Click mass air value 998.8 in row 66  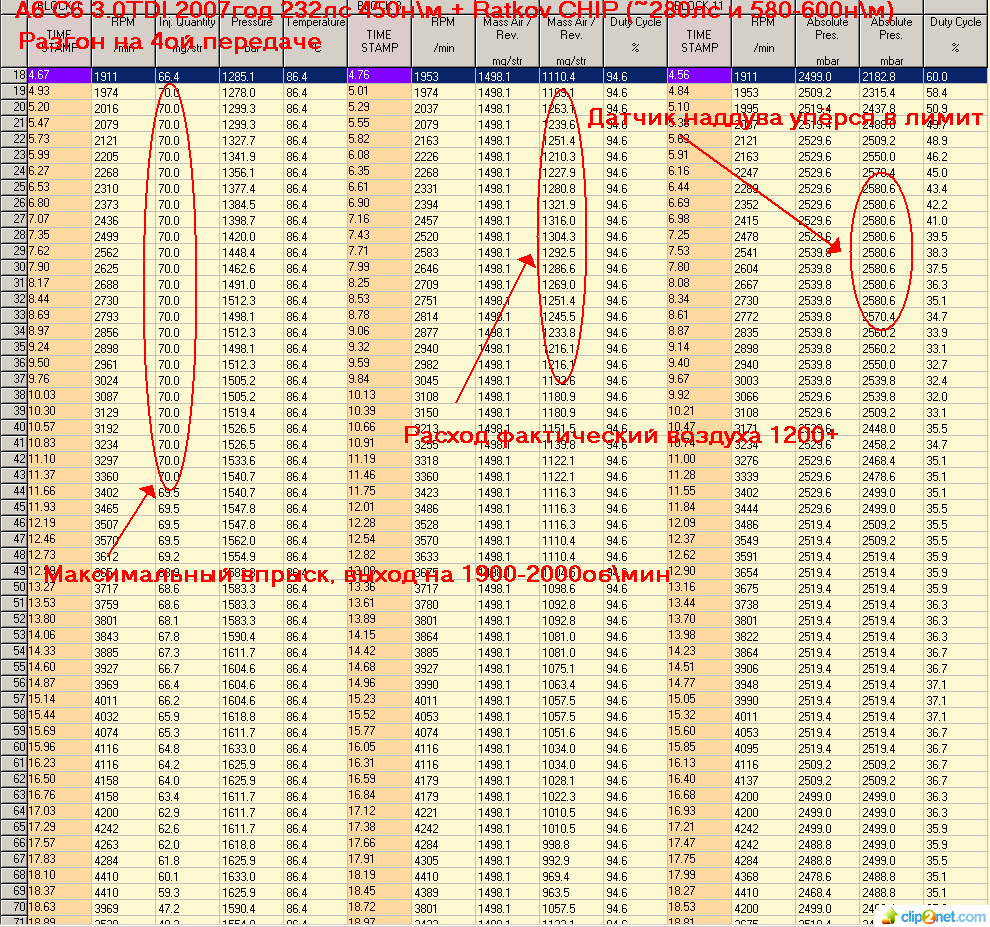point(571,845)
